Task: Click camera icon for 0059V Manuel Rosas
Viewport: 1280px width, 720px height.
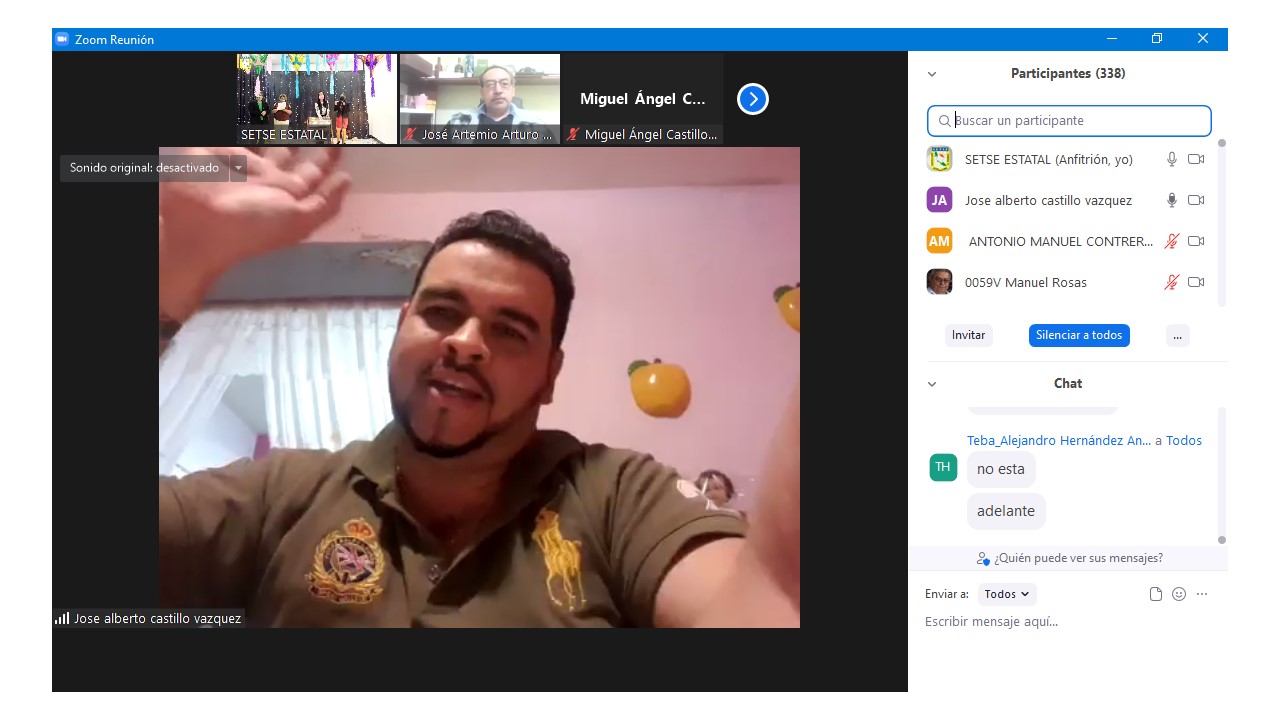Action: tap(1196, 282)
